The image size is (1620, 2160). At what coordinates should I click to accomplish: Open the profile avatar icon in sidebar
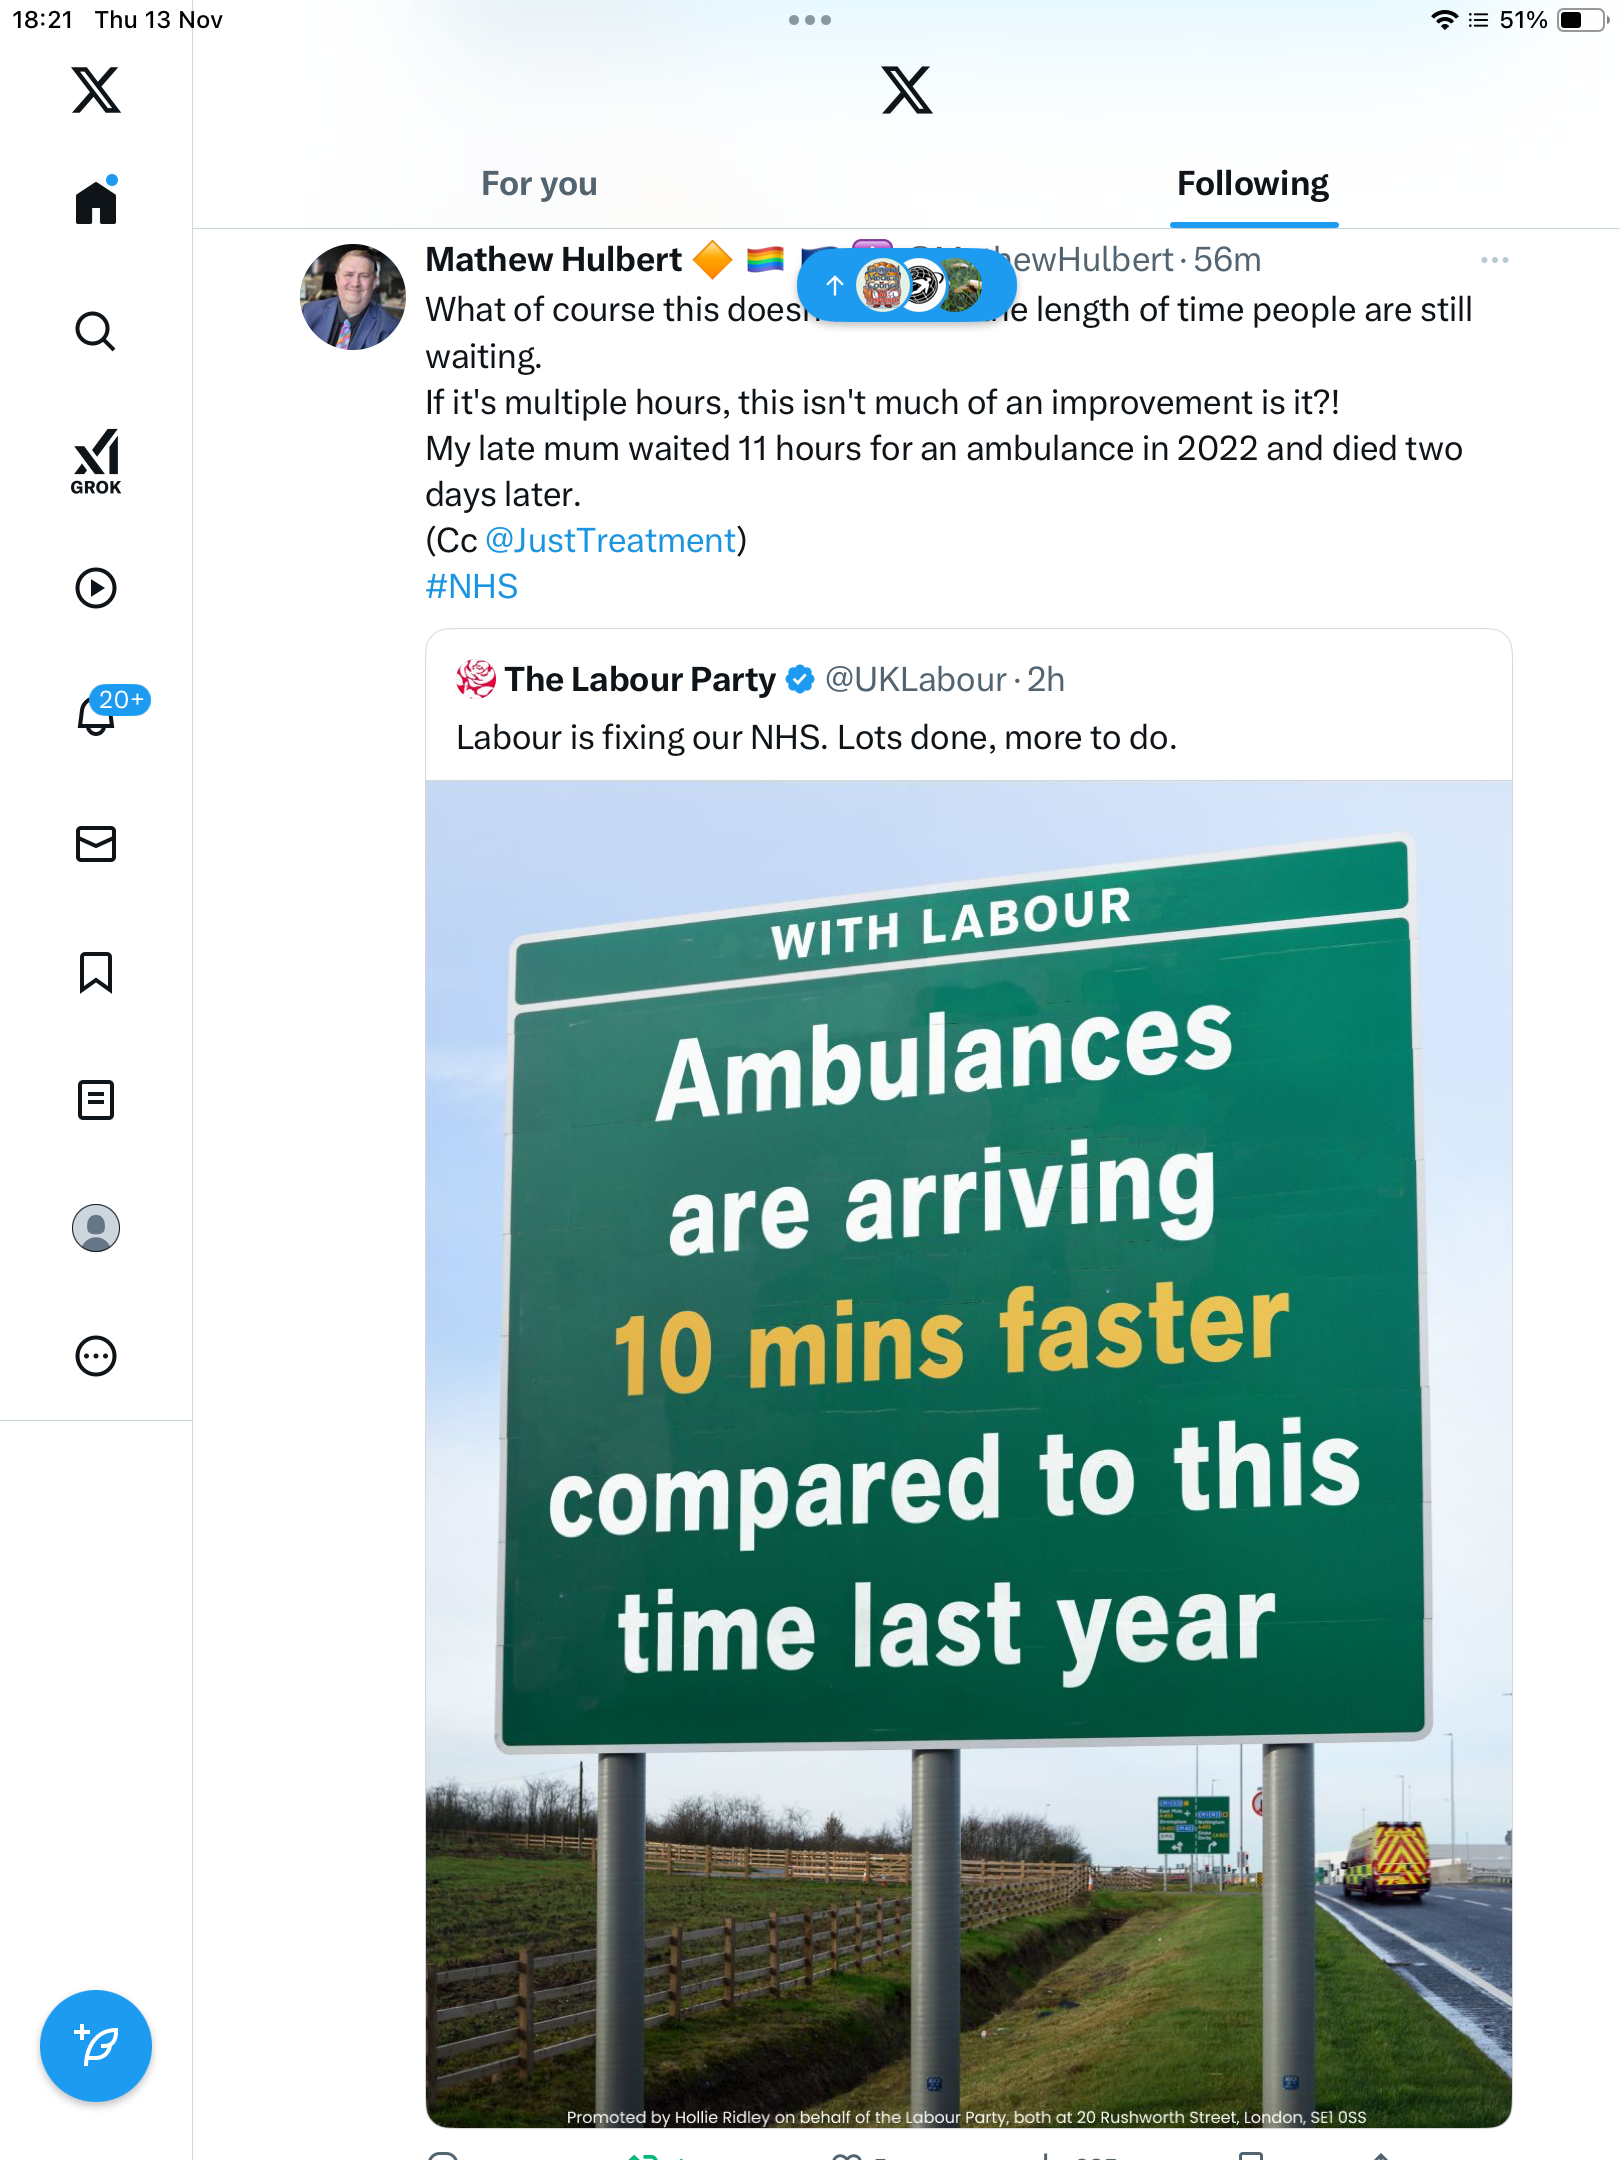[96, 1228]
